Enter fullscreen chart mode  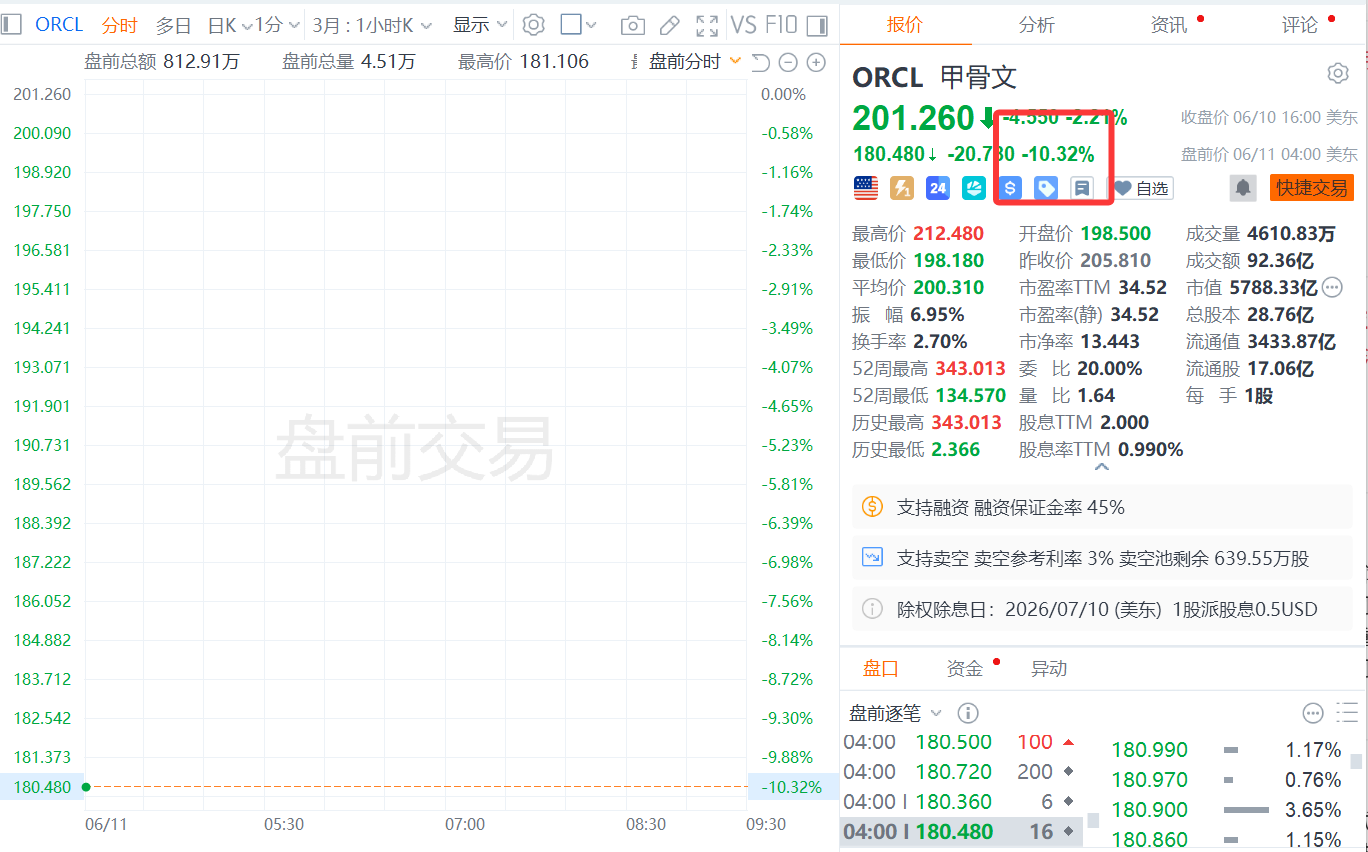click(707, 25)
